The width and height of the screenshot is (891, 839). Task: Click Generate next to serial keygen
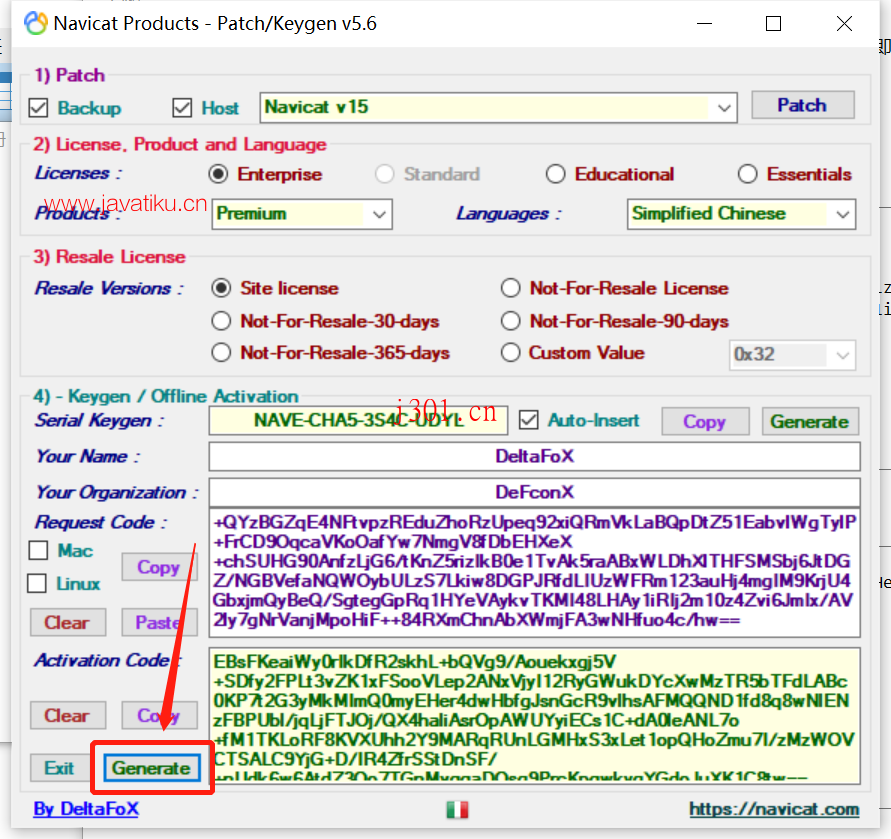[810, 421]
